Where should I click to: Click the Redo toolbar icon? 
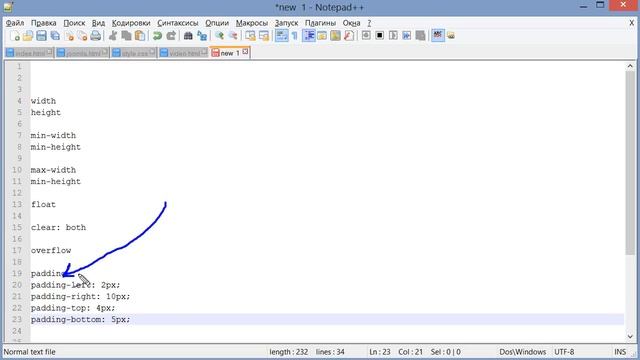coord(171,36)
